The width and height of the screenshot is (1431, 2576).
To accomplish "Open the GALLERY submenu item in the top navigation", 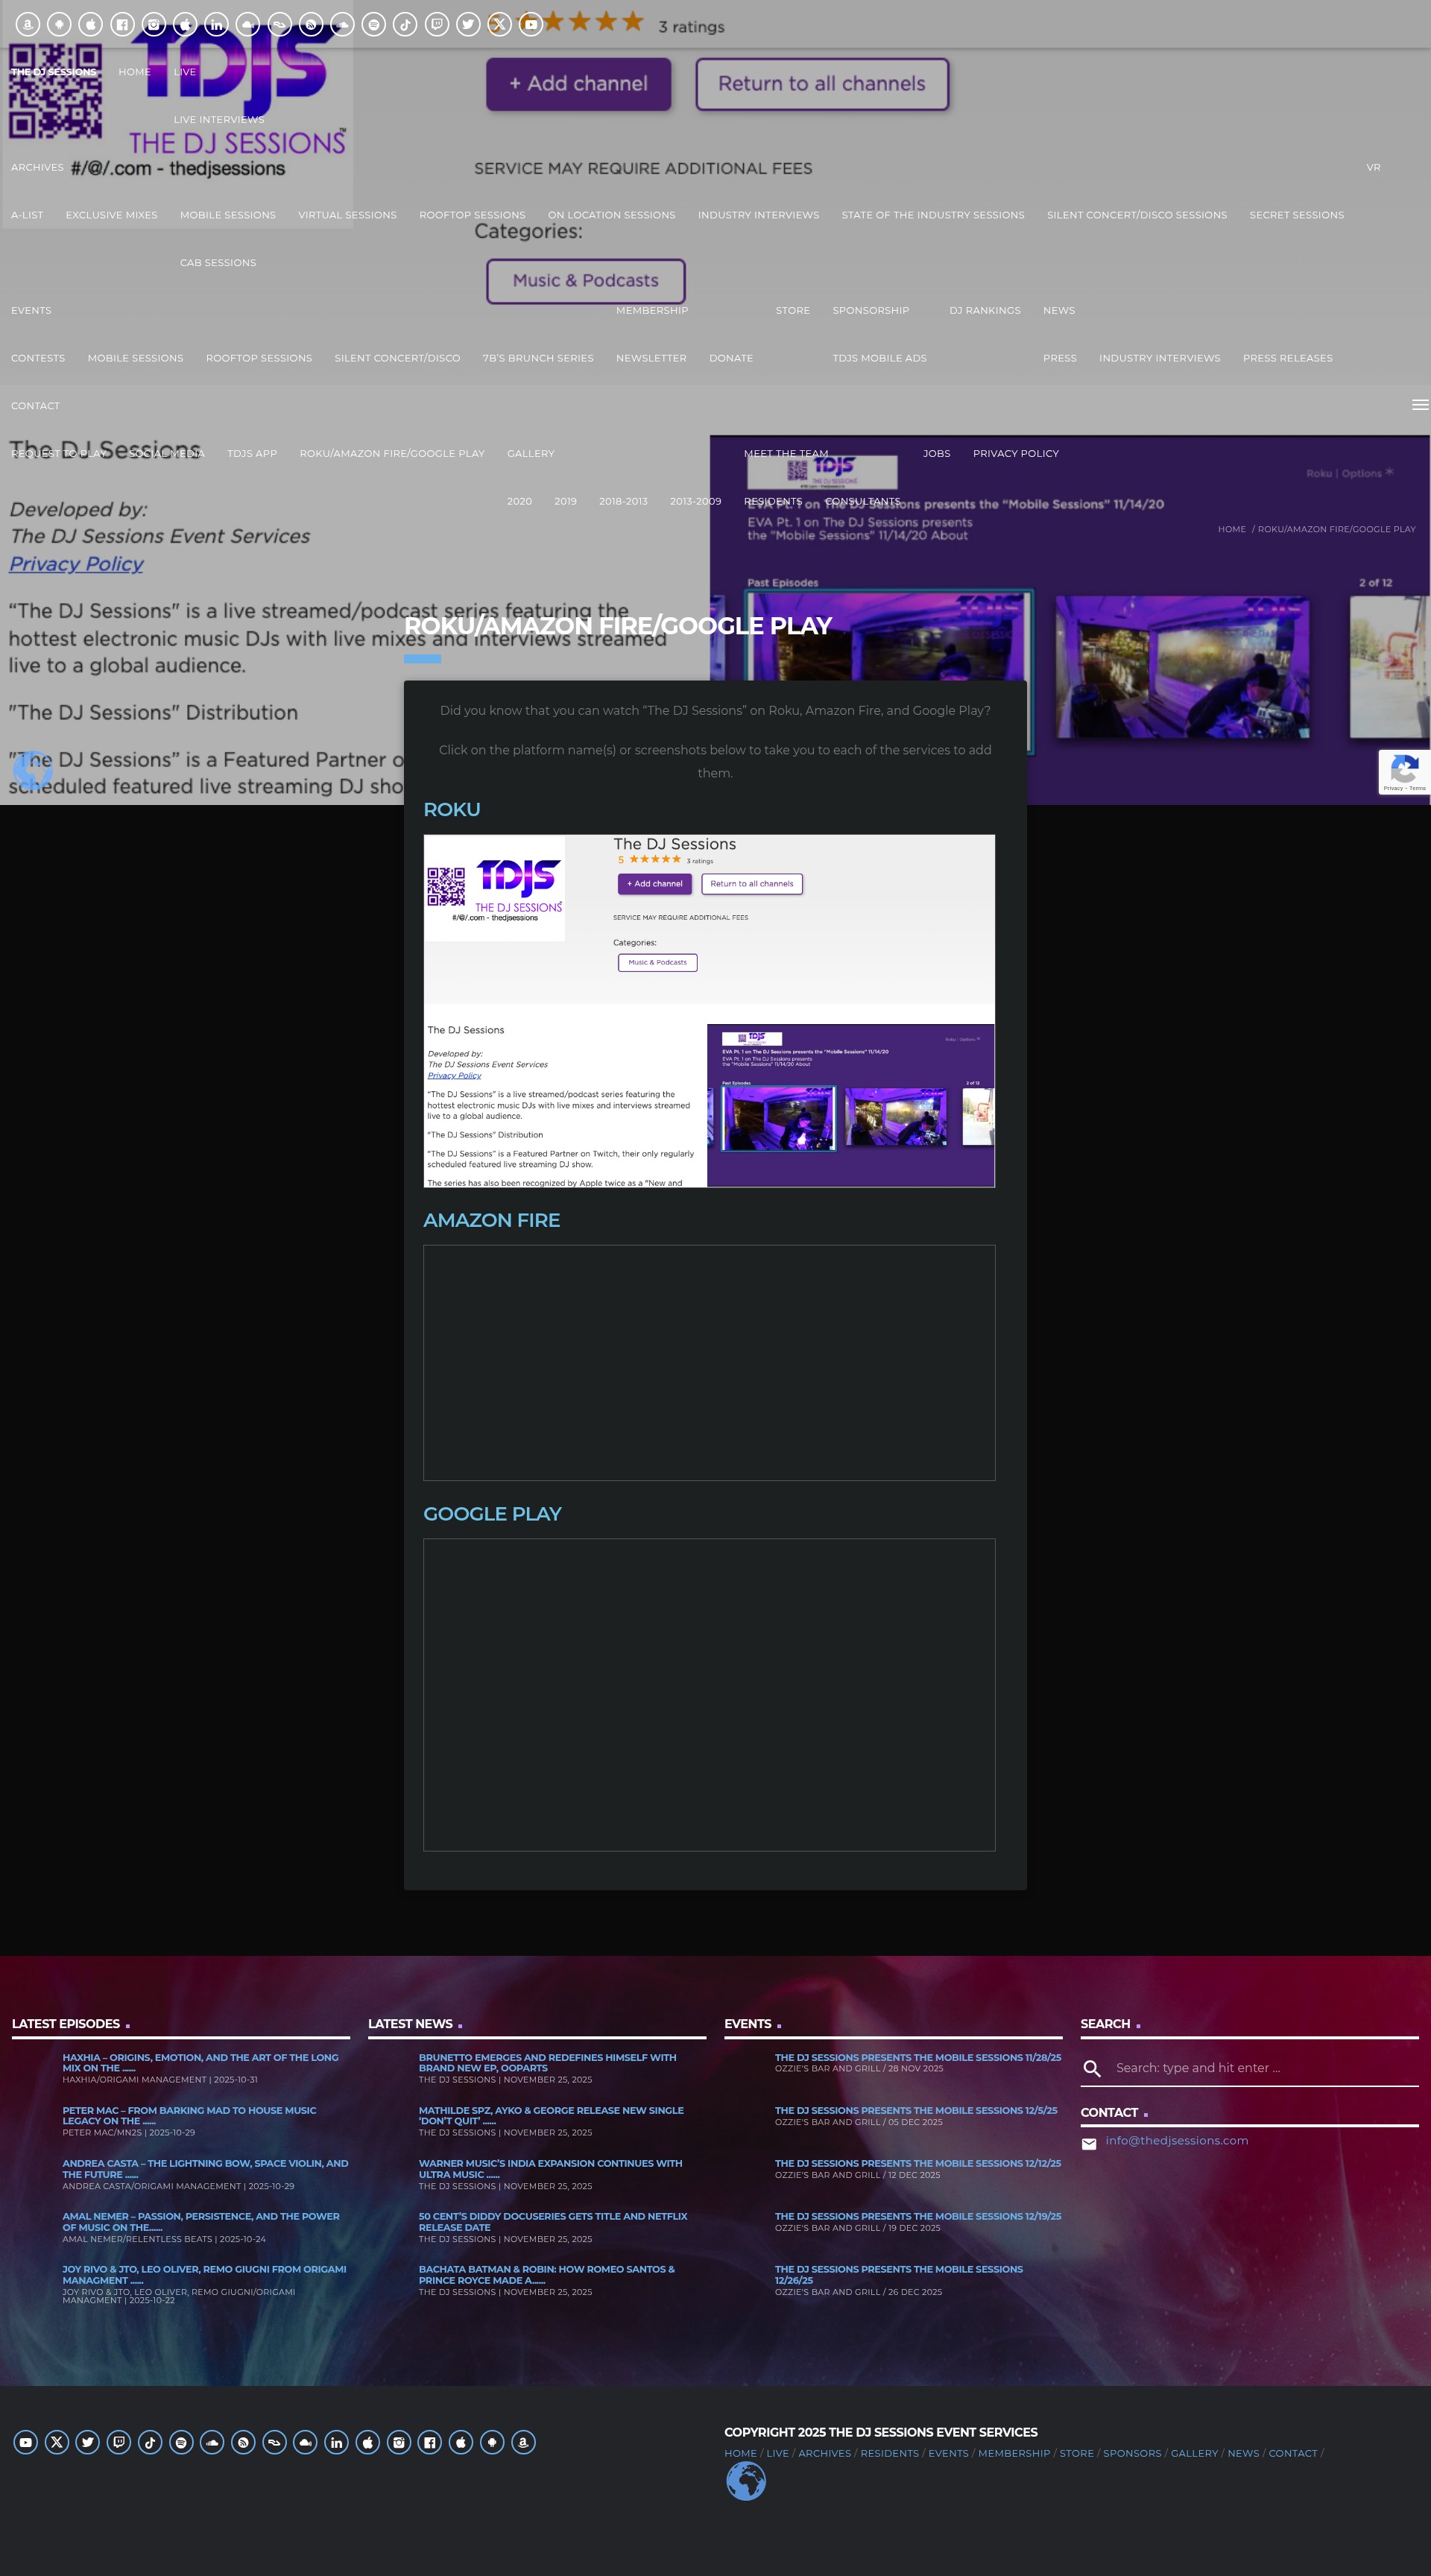I will tap(530, 453).
